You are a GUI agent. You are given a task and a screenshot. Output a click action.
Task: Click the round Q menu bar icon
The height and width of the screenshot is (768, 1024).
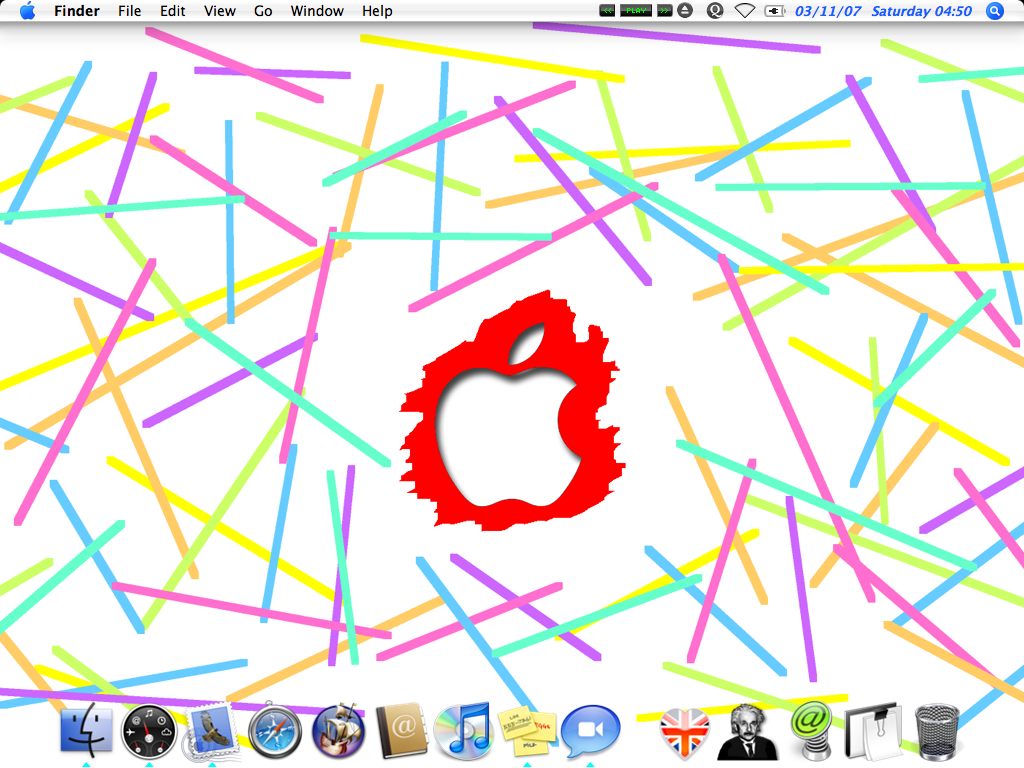click(x=715, y=10)
